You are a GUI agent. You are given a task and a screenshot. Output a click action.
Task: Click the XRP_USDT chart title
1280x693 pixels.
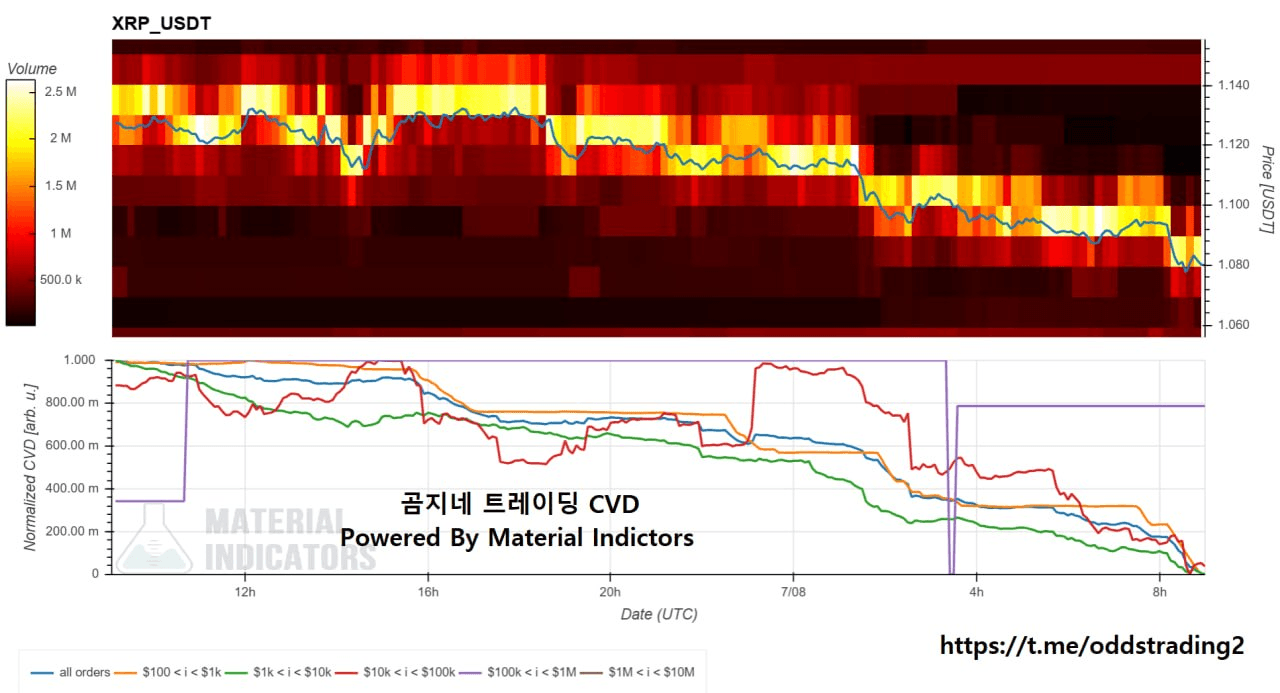(161, 23)
